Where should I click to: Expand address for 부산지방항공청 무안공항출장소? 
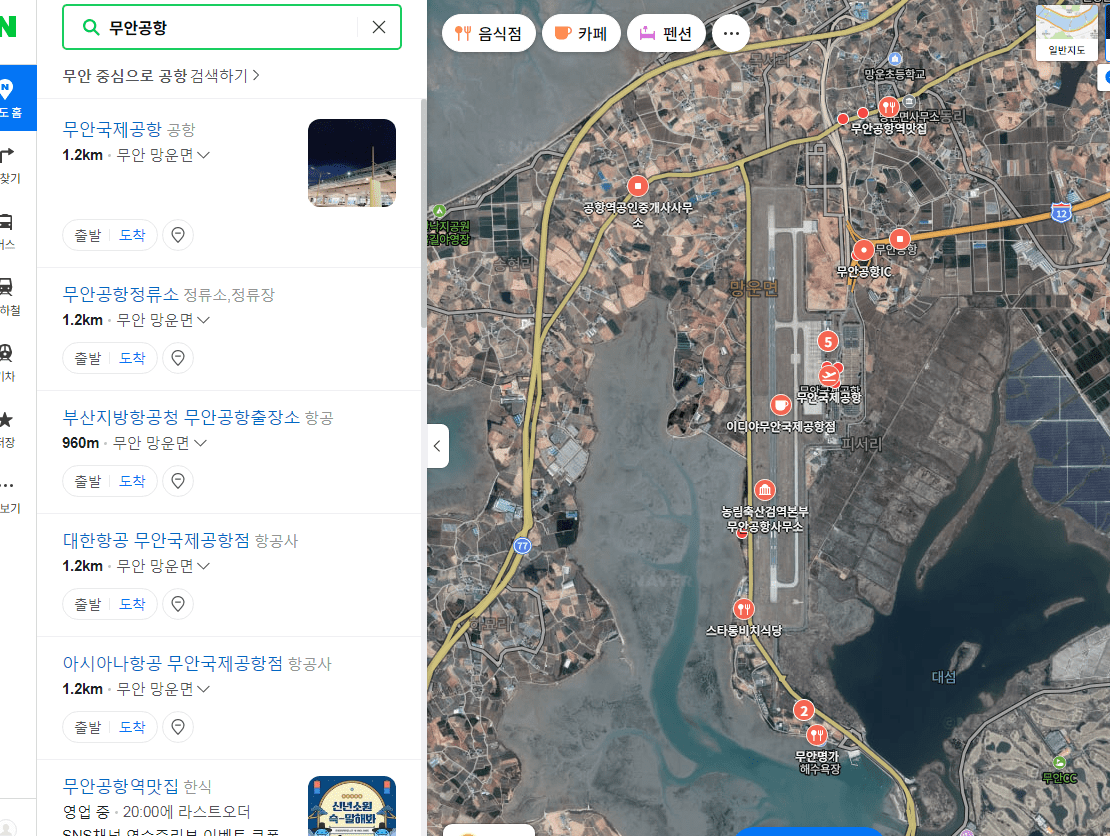(200, 443)
